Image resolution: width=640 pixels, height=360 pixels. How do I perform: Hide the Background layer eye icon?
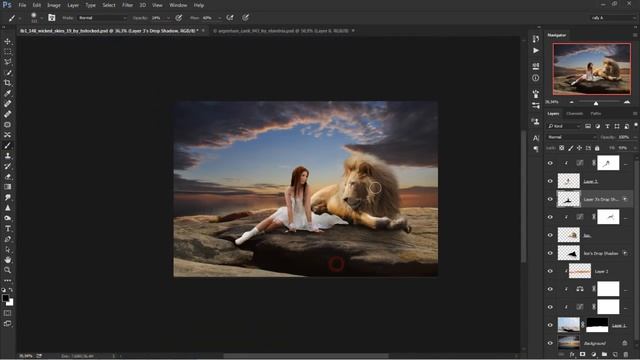point(550,343)
